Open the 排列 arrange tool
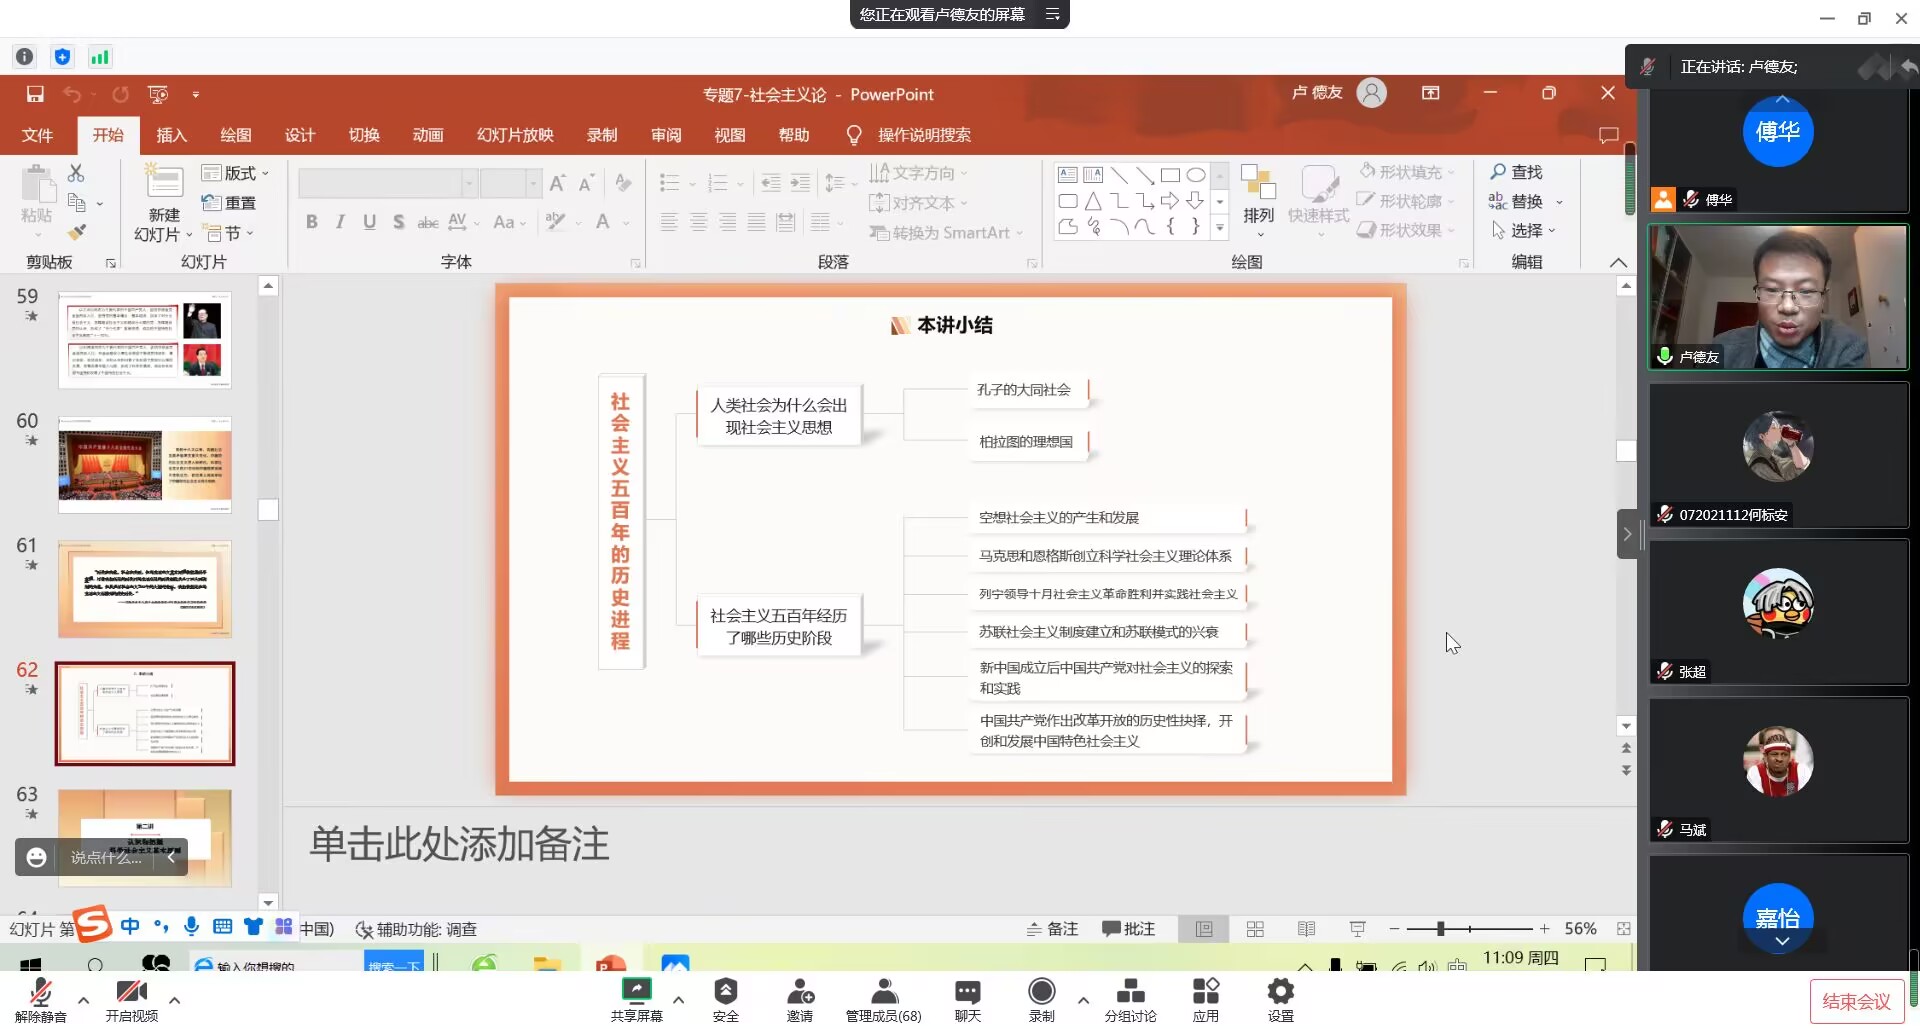Screen dimensions: 1920x1029 coord(1258,200)
